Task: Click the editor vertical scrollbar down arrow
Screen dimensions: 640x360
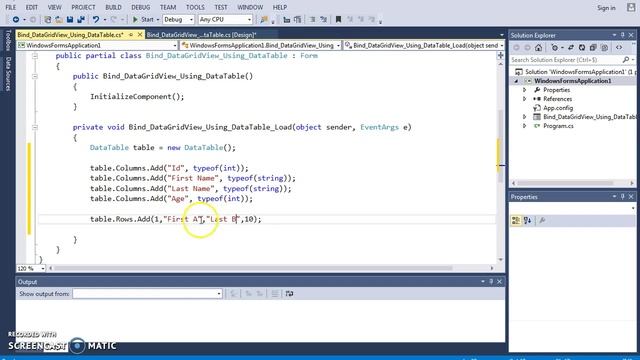Action: pyautogui.click(x=500, y=260)
